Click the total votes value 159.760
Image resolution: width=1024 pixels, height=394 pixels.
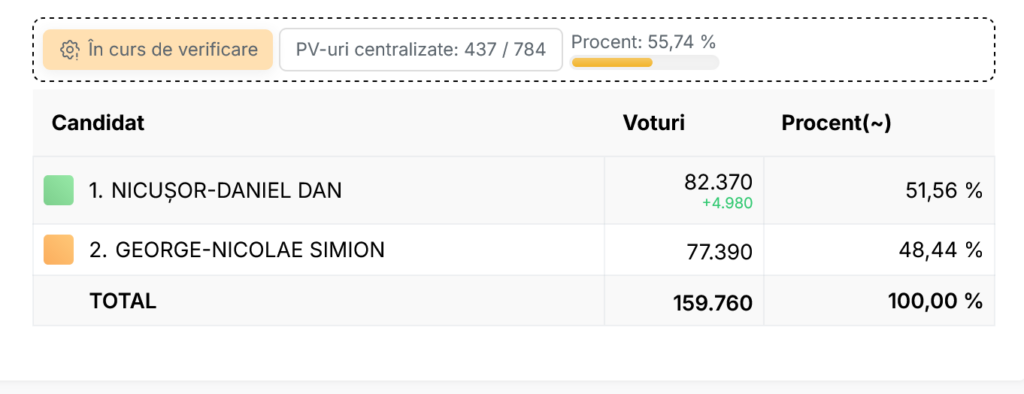[712, 303]
